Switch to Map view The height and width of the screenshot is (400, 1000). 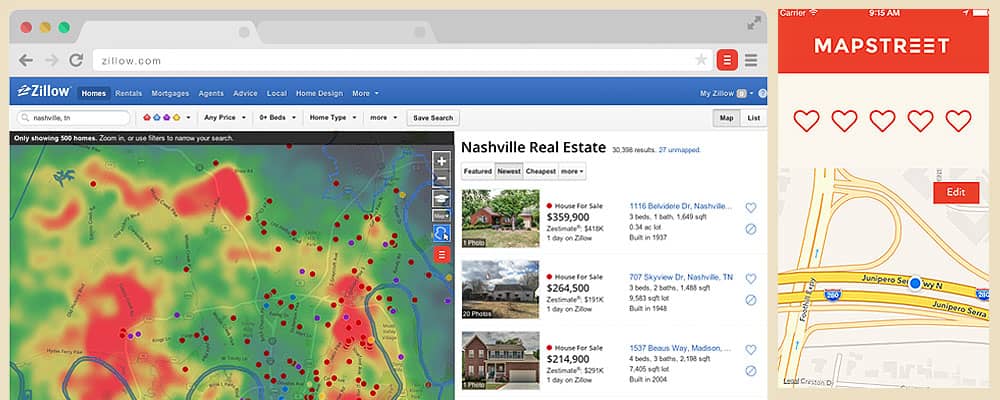(726, 118)
